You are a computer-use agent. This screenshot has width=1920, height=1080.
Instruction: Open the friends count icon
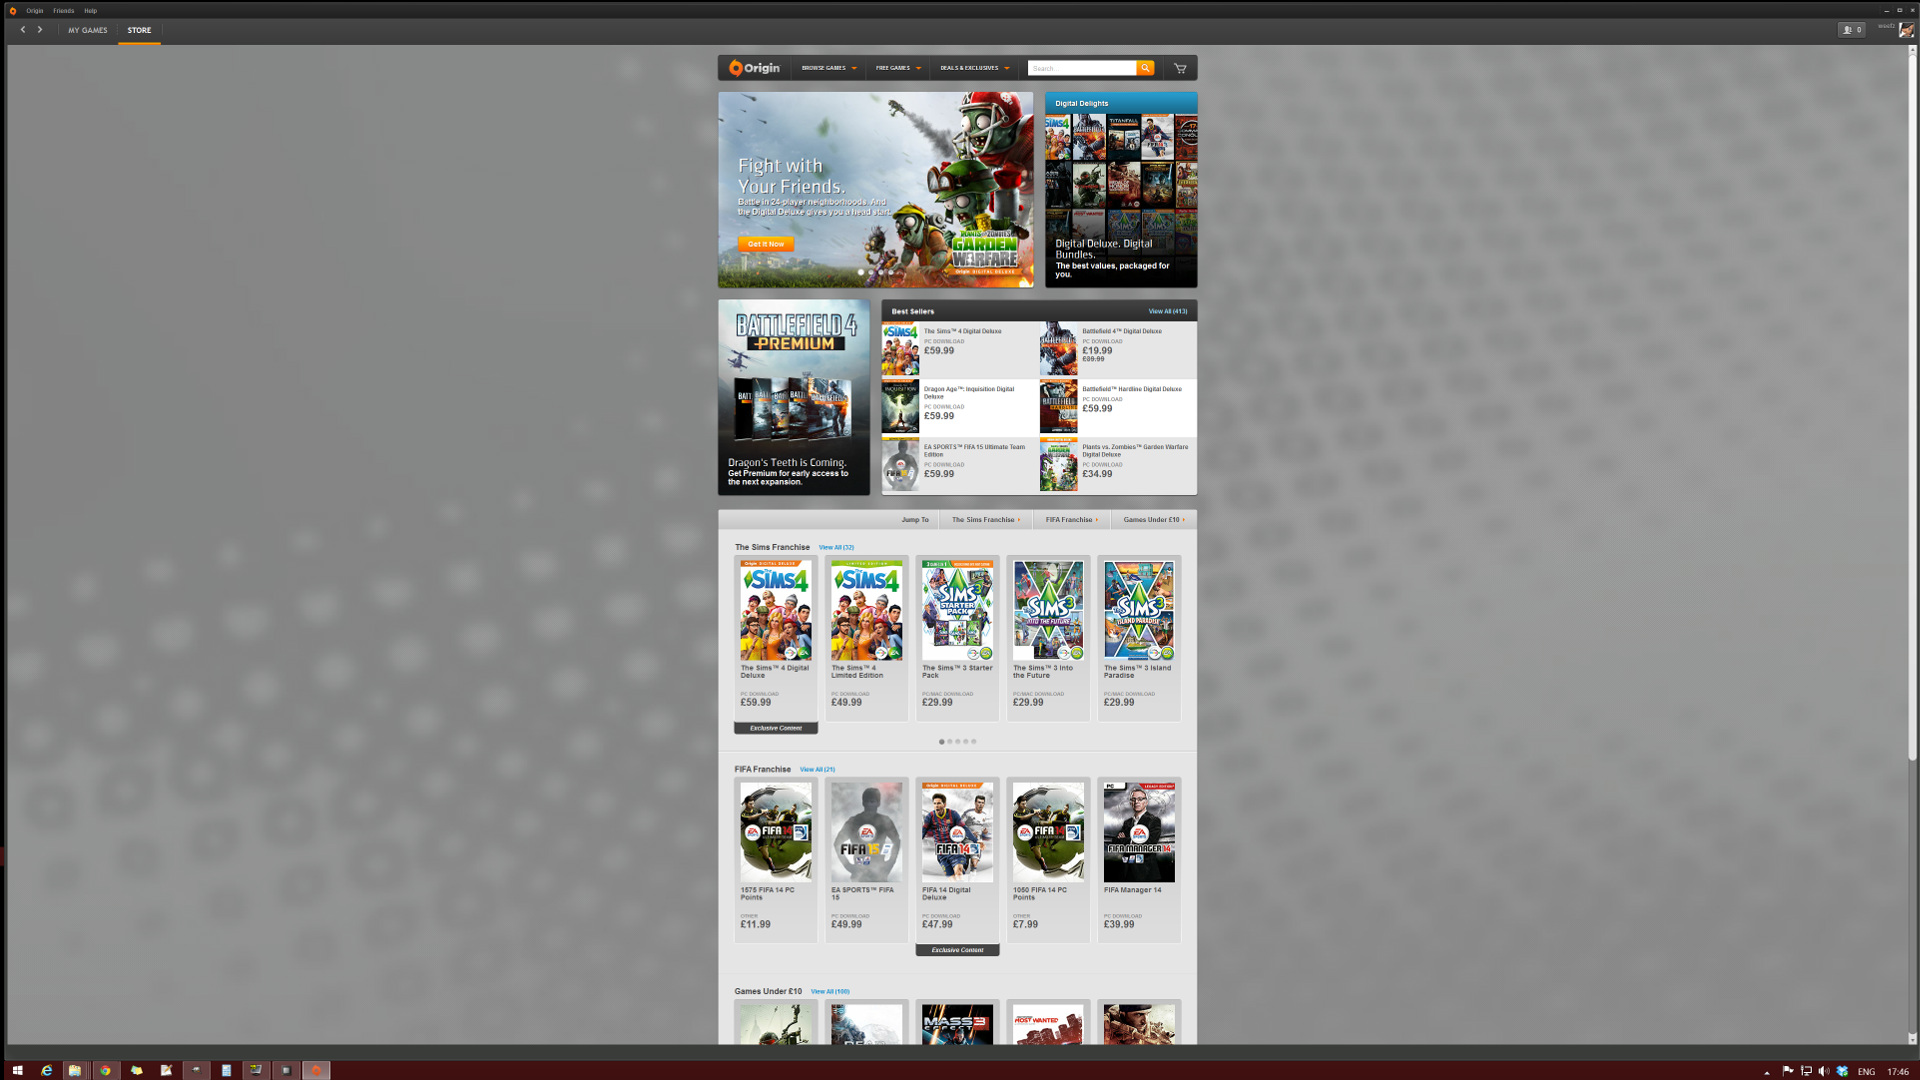pos(1851,30)
